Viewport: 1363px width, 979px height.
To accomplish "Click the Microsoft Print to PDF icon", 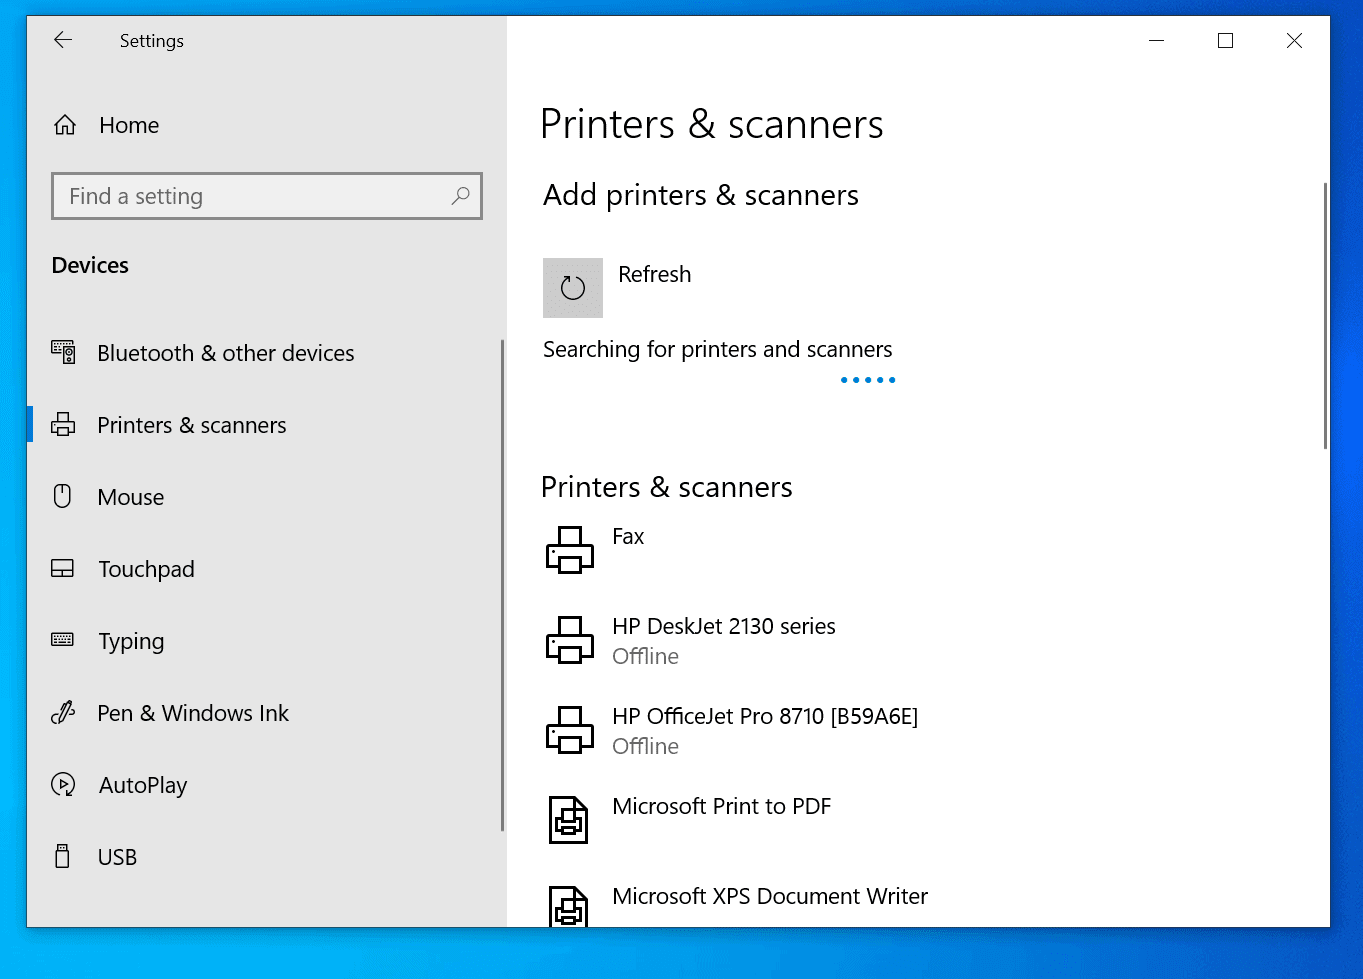I will pyautogui.click(x=569, y=820).
